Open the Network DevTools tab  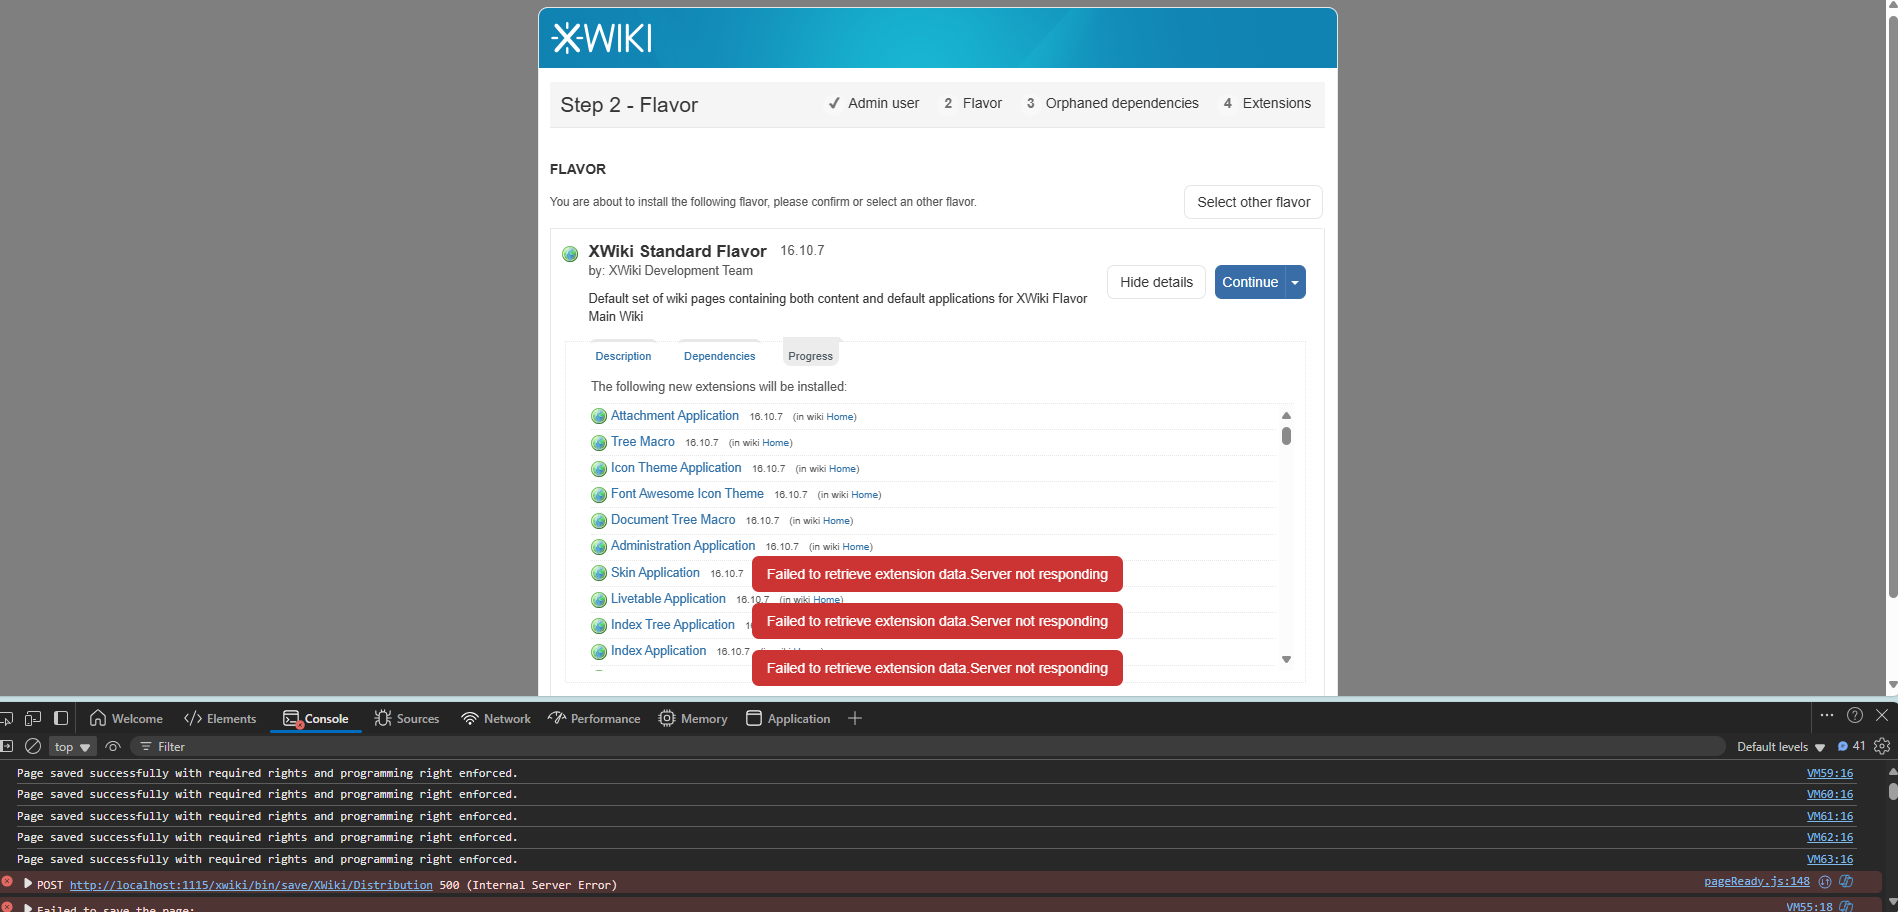coord(496,718)
